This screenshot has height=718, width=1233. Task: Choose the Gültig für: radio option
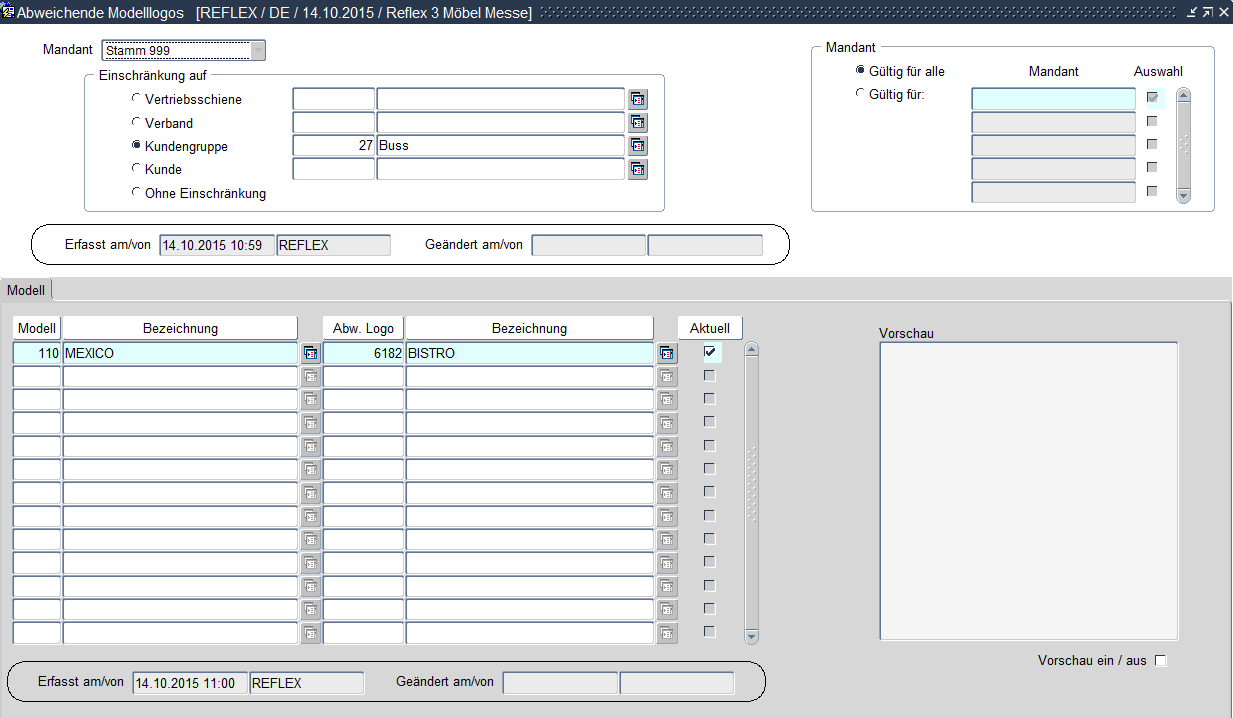point(860,93)
